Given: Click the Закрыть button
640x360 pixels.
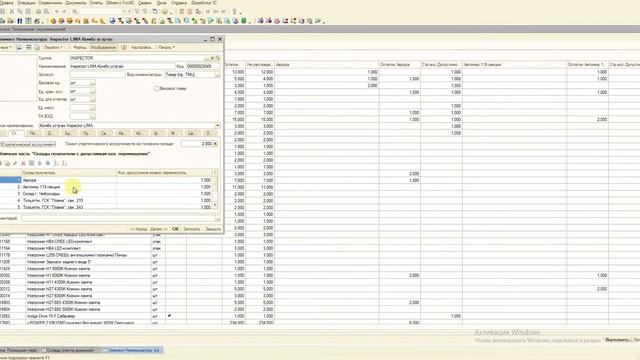Looking at the screenshot, I should point(213,229).
